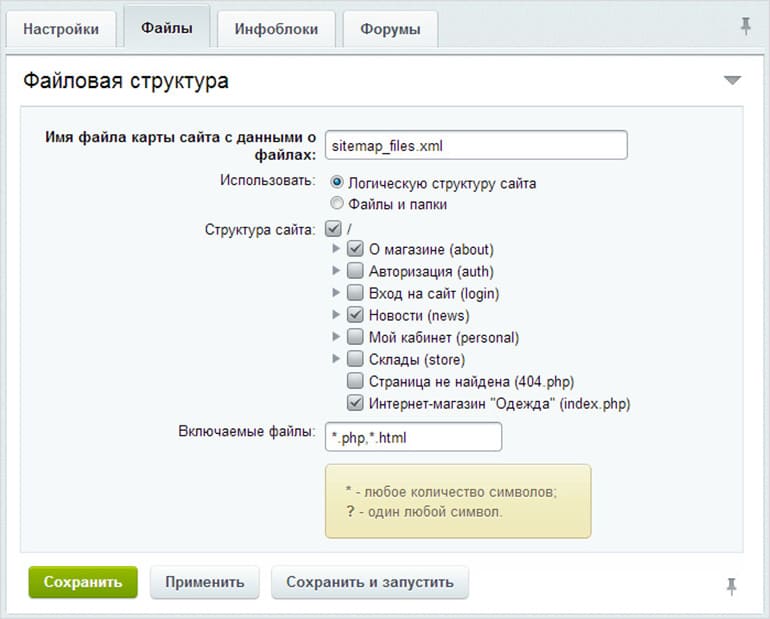Check Мой кабинет (personal) checkbox
Viewport: 770px width, 619px height.
[355, 337]
